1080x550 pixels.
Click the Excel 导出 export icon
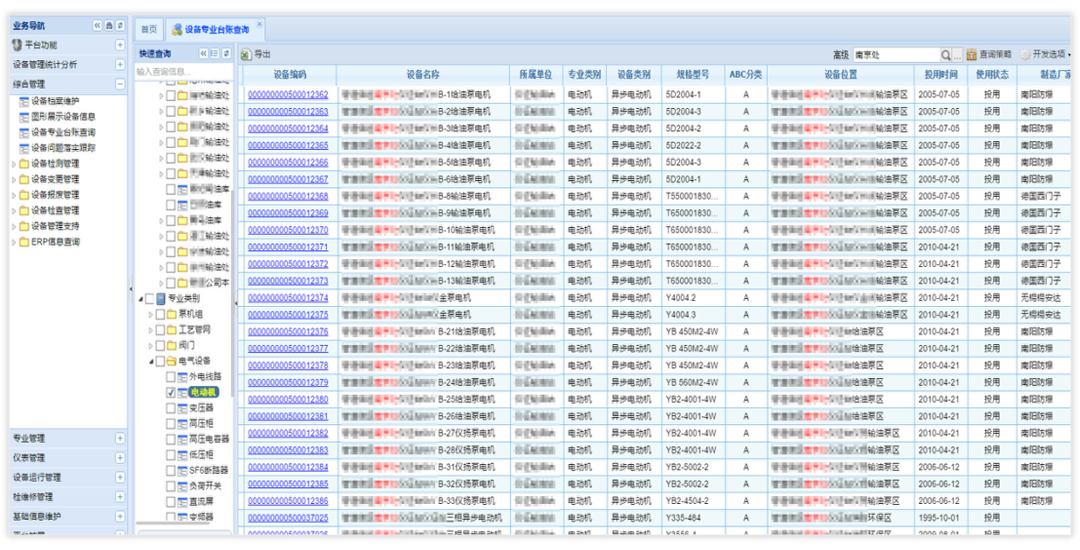tap(246, 54)
